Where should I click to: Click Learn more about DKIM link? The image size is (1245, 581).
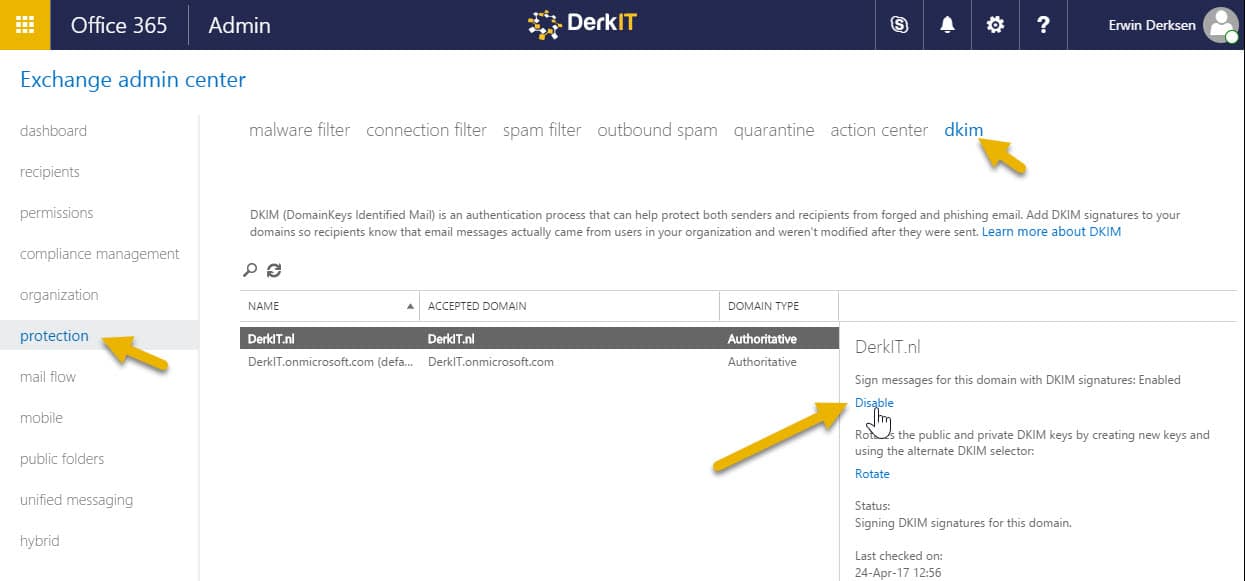pyautogui.click(x=1051, y=232)
